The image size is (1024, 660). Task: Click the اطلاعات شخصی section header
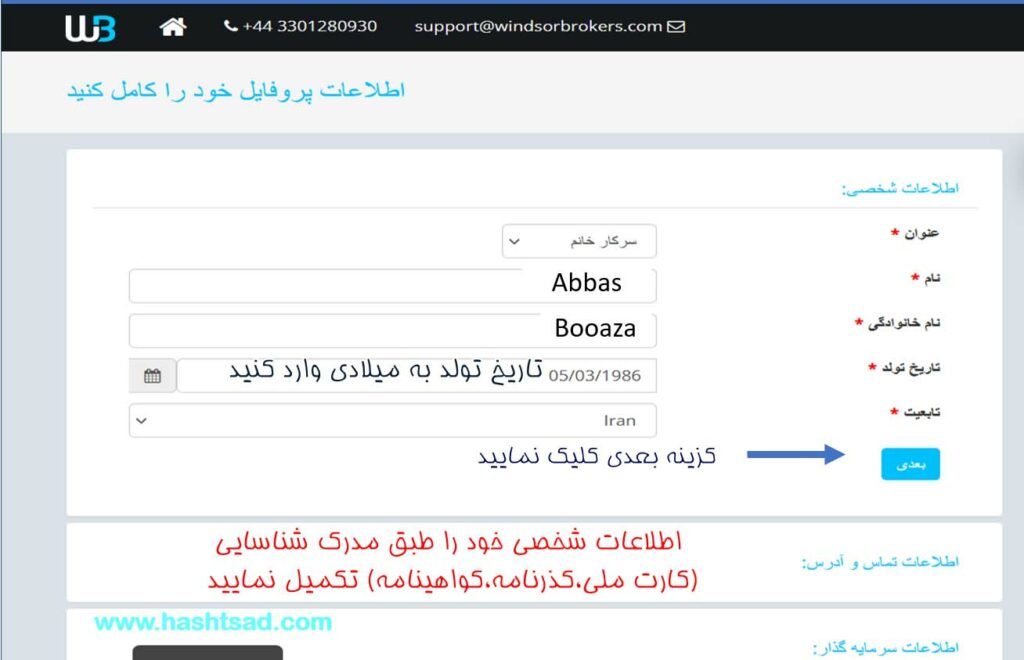[x=900, y=188]
